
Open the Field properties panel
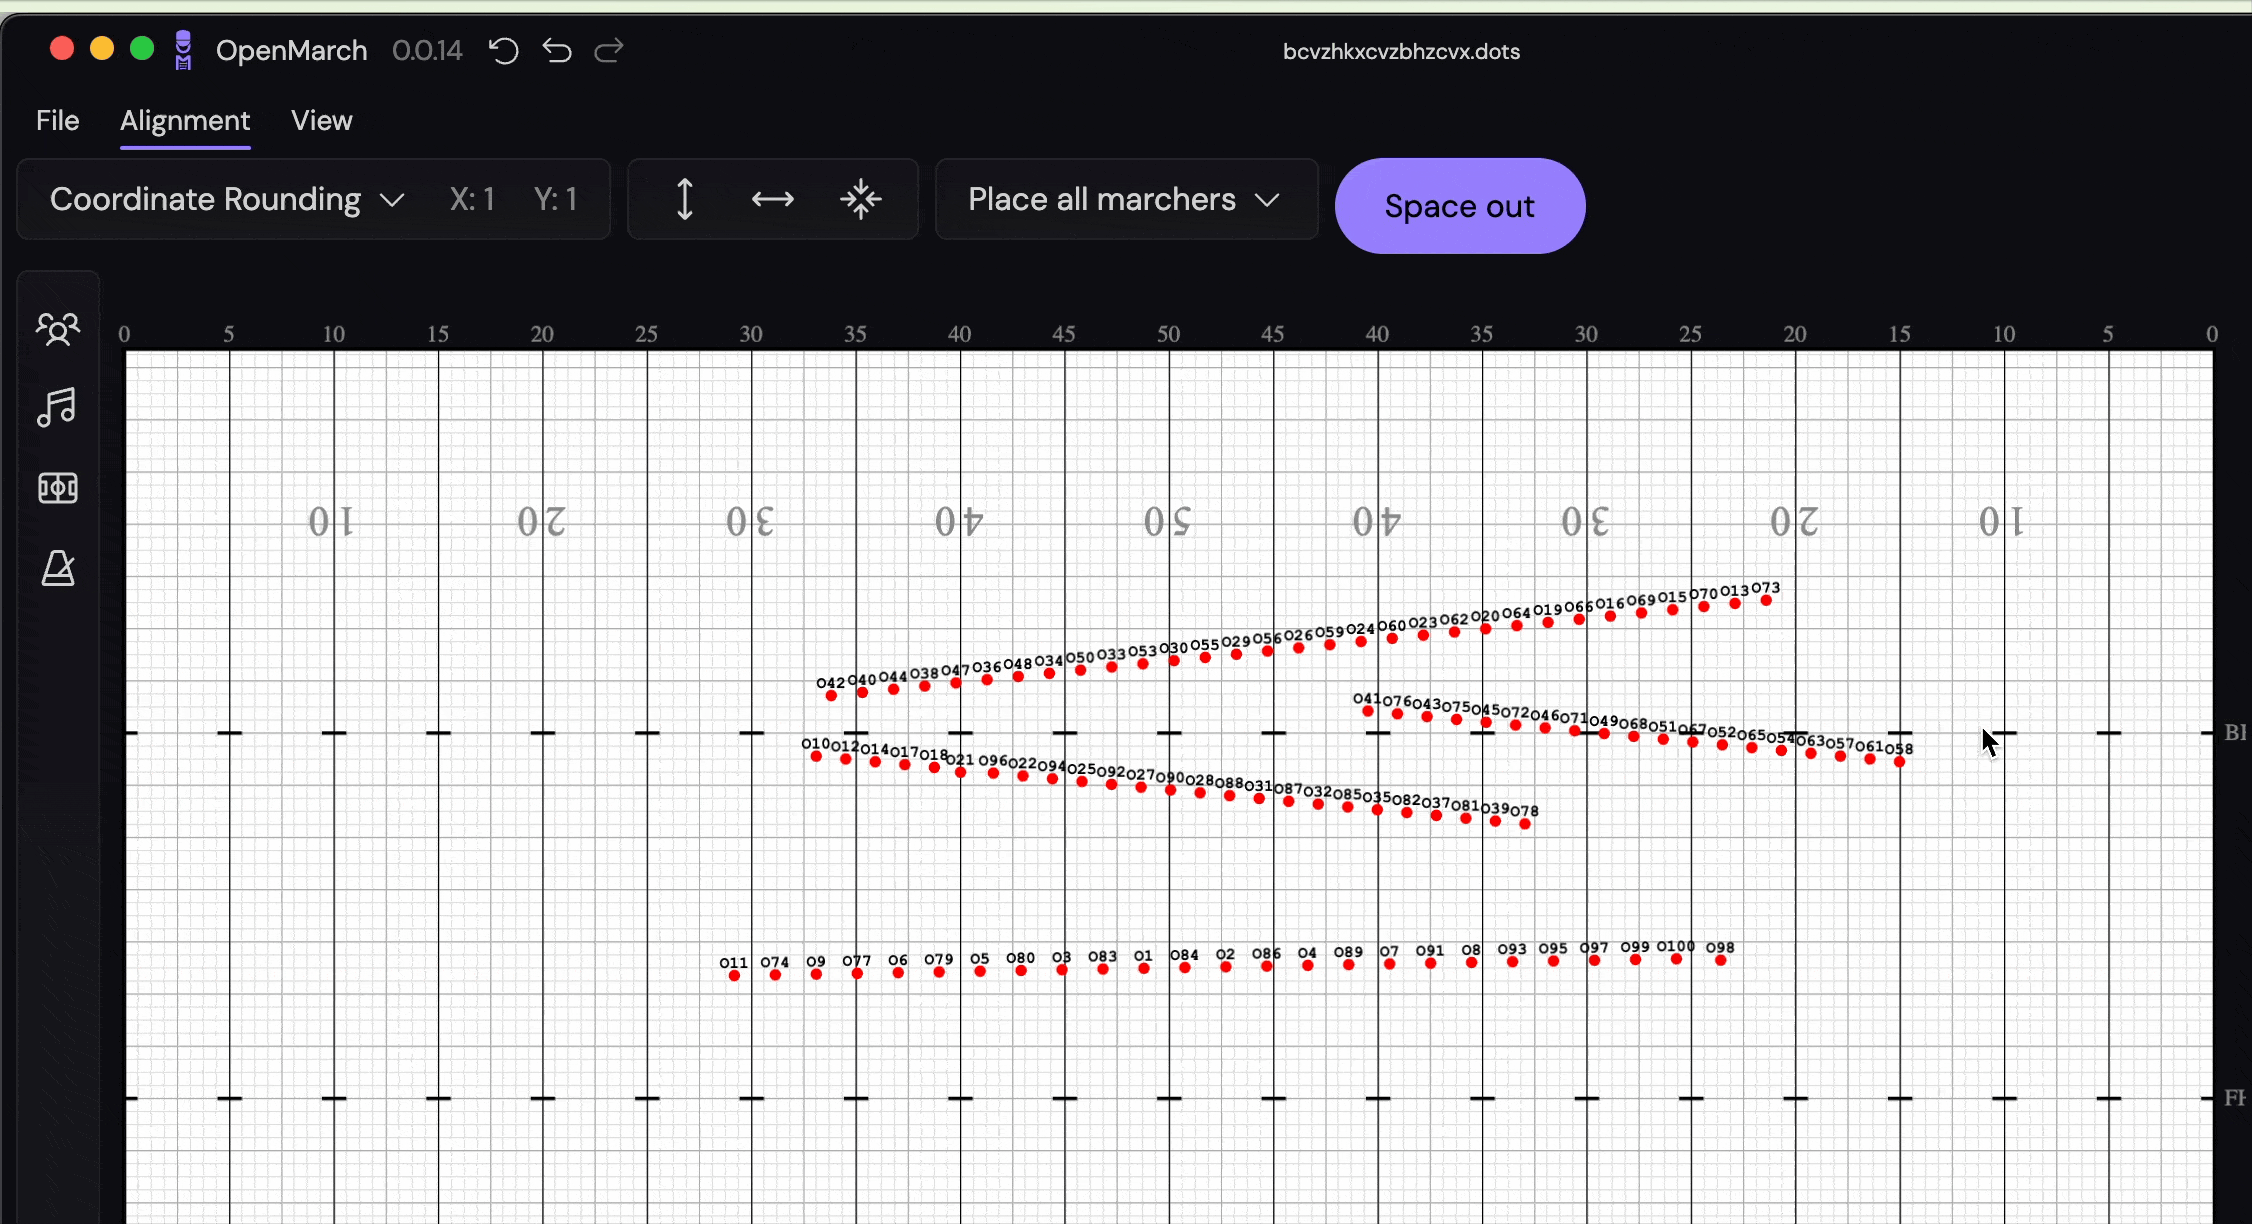57,488
